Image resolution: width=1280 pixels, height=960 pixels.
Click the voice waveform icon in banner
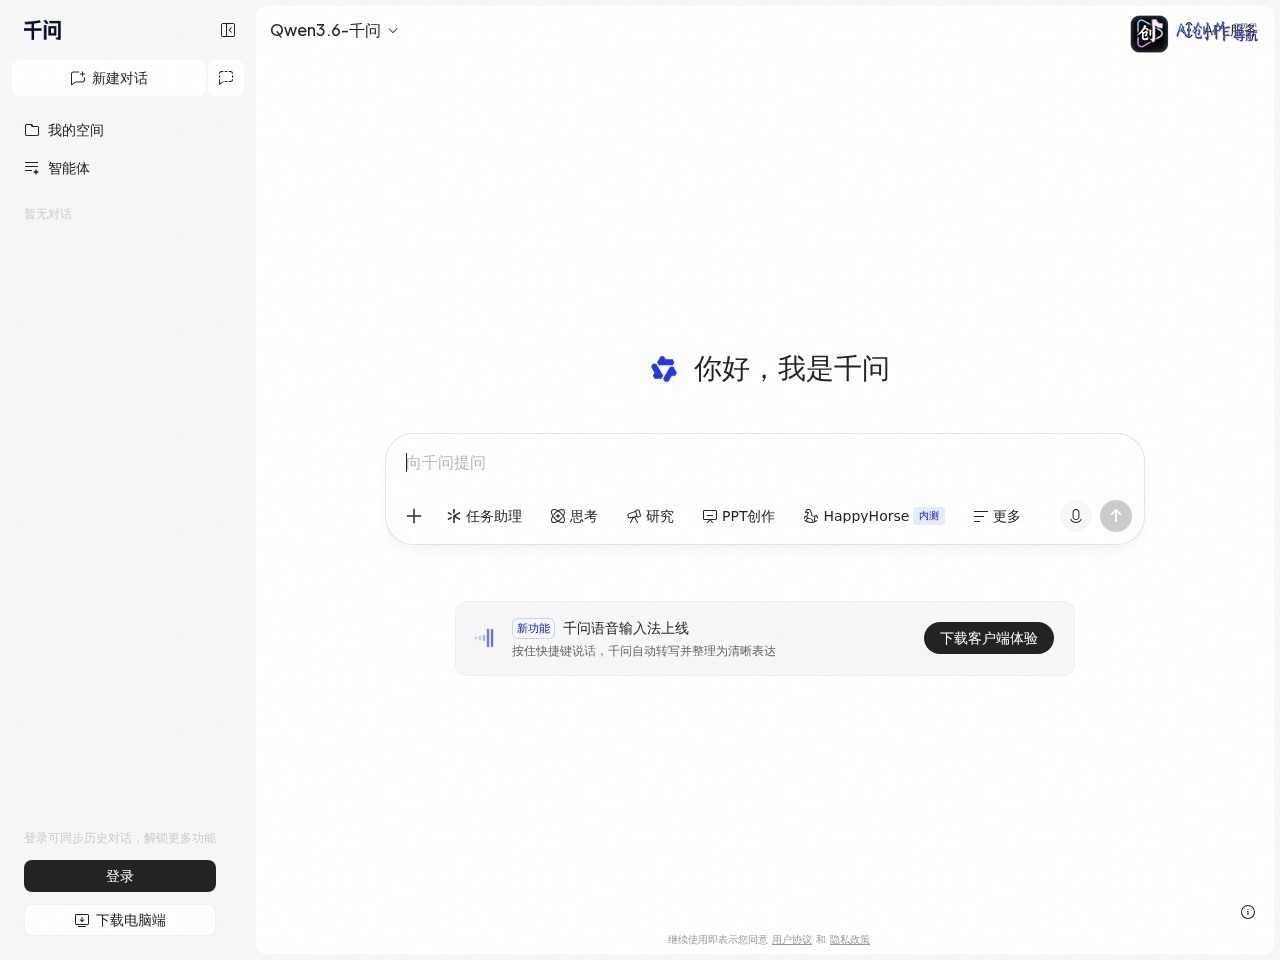[485, 638]
